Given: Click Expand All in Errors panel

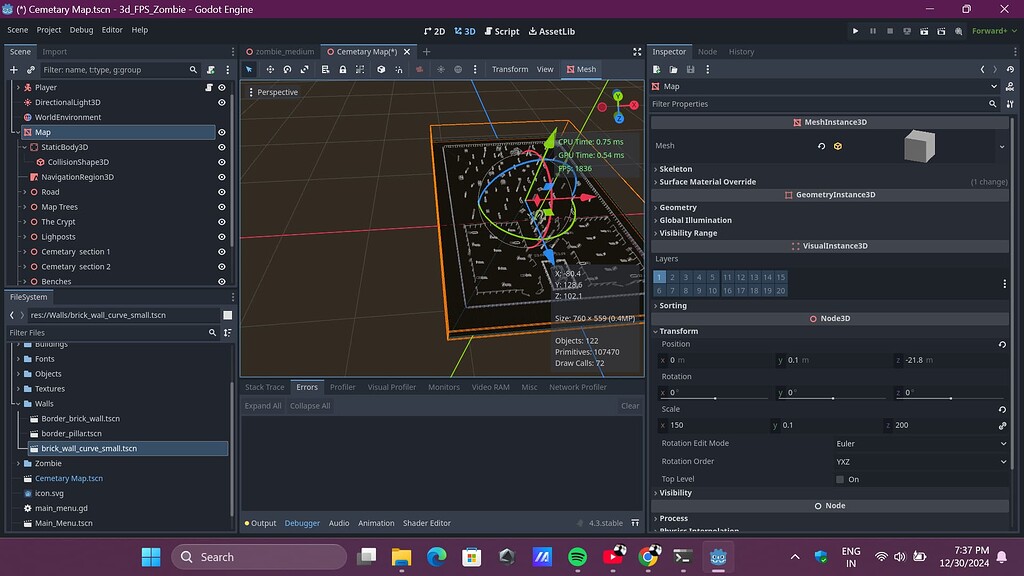Looking at the screenshot, I should click(x=263, y=406).
